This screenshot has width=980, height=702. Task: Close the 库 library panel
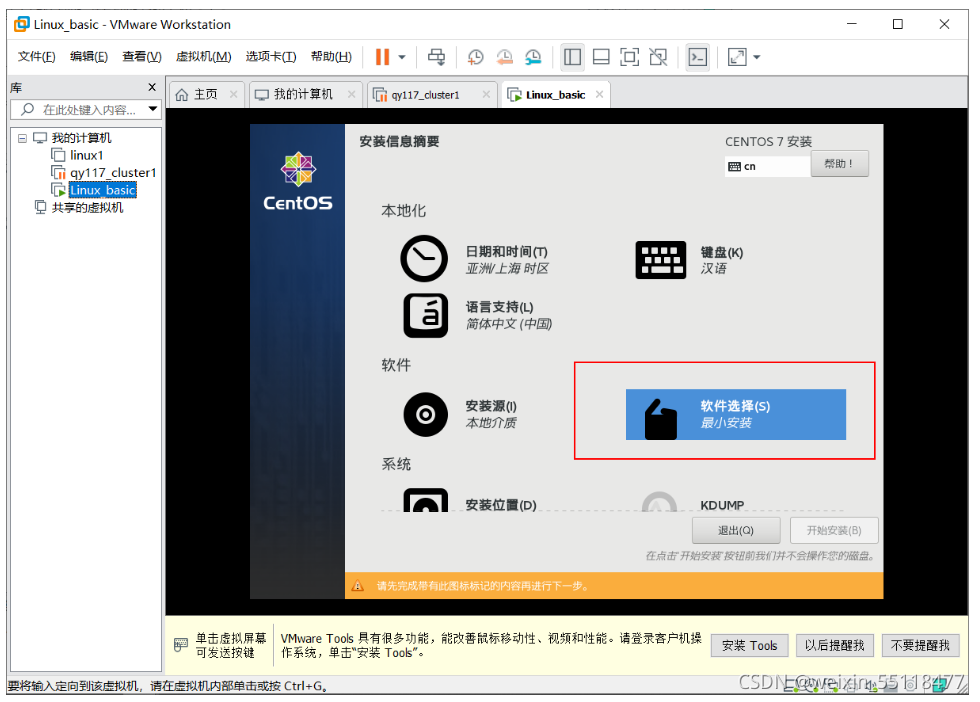(152, 87)
